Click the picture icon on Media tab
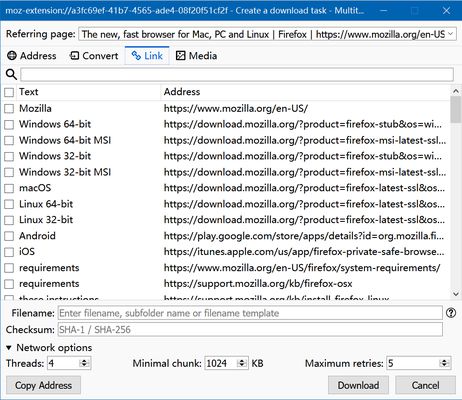The width and height of the screenshot is (462, 400). coord(180,56)
